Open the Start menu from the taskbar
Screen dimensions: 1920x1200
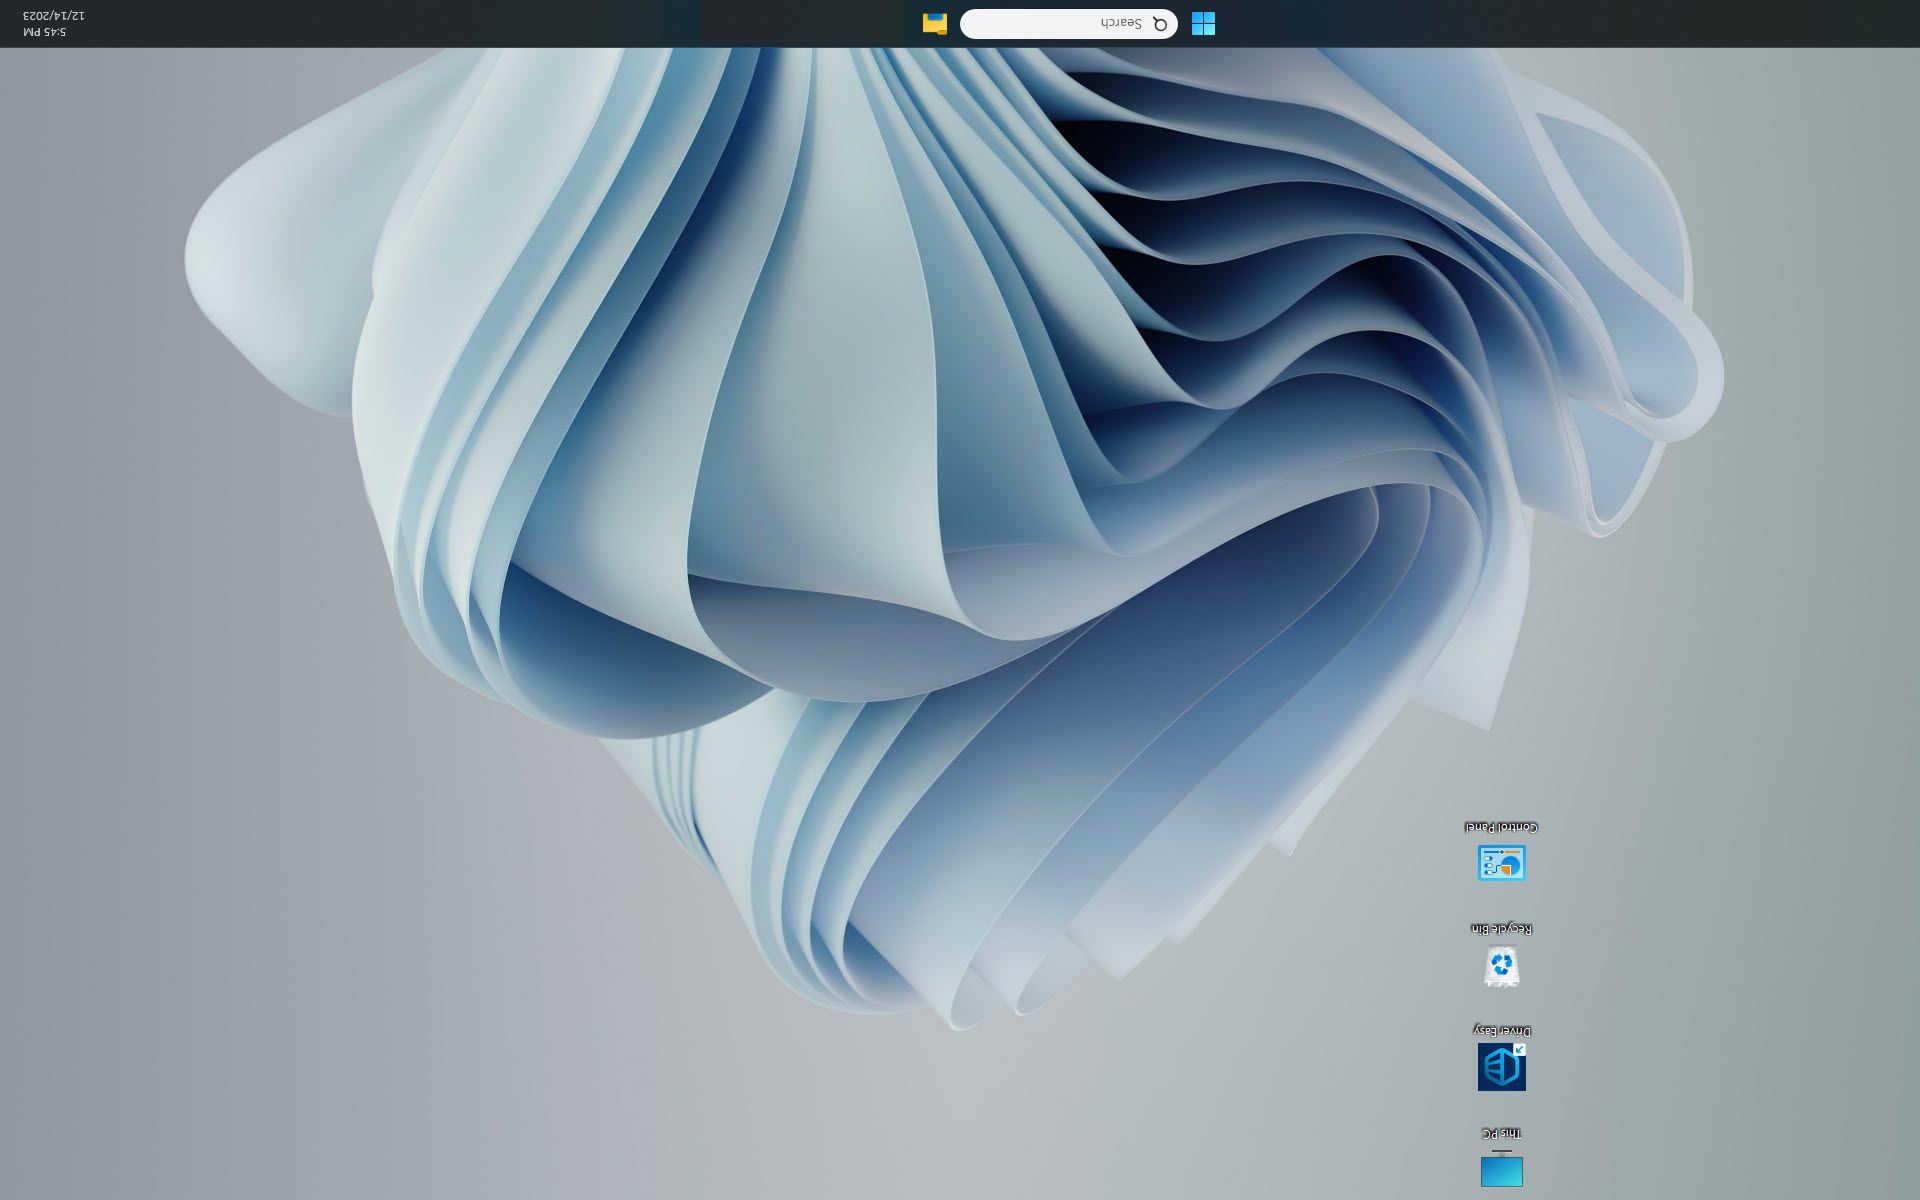(1204, 24)
